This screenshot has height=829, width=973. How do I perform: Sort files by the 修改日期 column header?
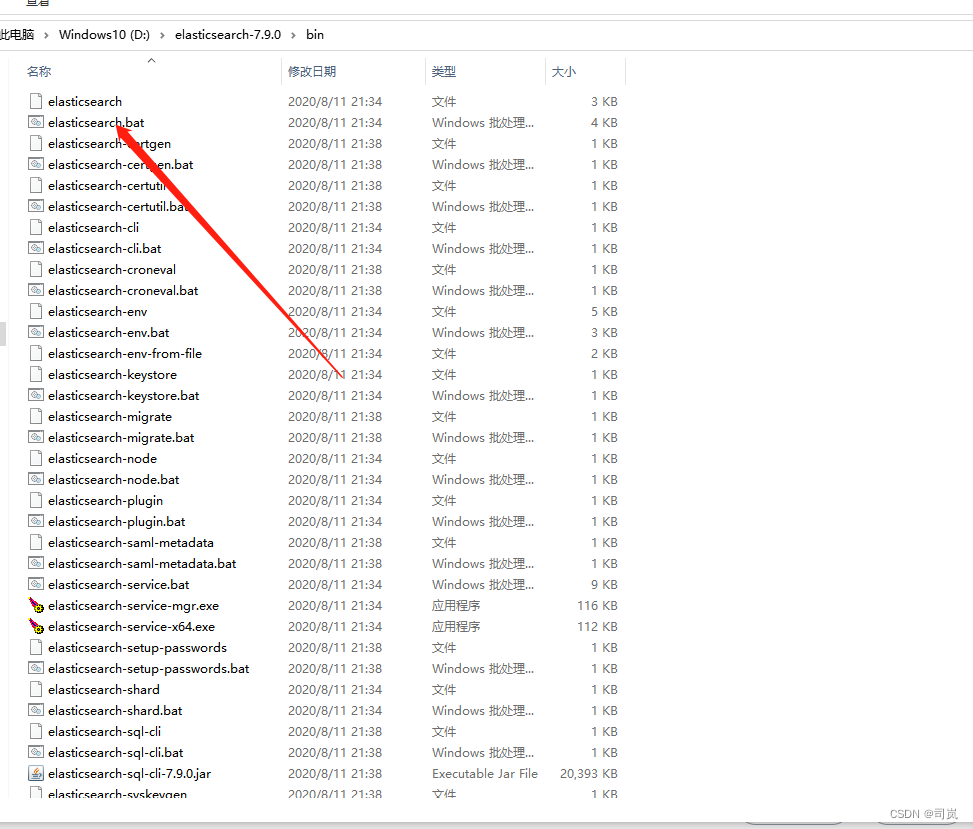tap(312, 71)
